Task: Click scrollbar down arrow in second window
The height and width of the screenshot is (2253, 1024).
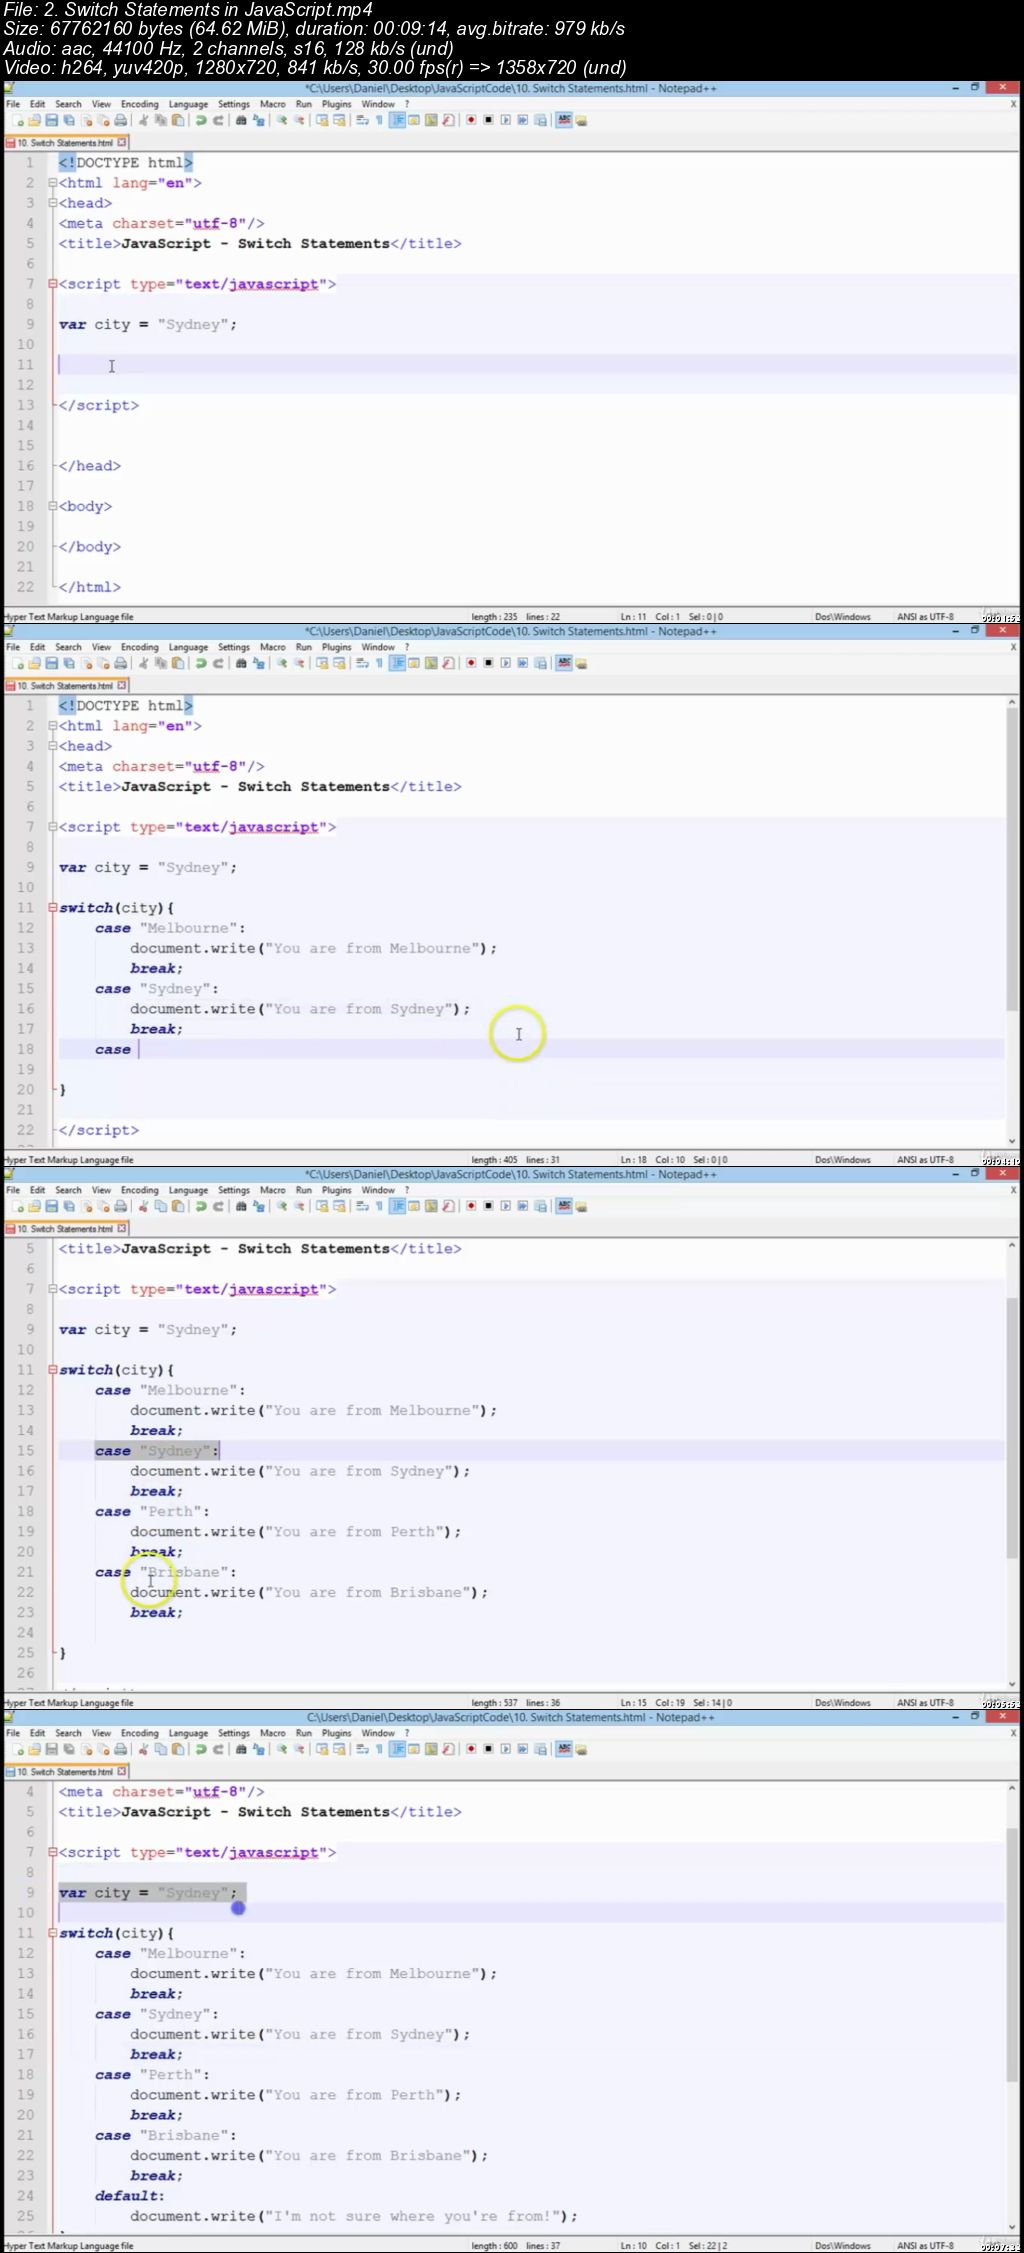Action: click(x=1012, y=1141)
